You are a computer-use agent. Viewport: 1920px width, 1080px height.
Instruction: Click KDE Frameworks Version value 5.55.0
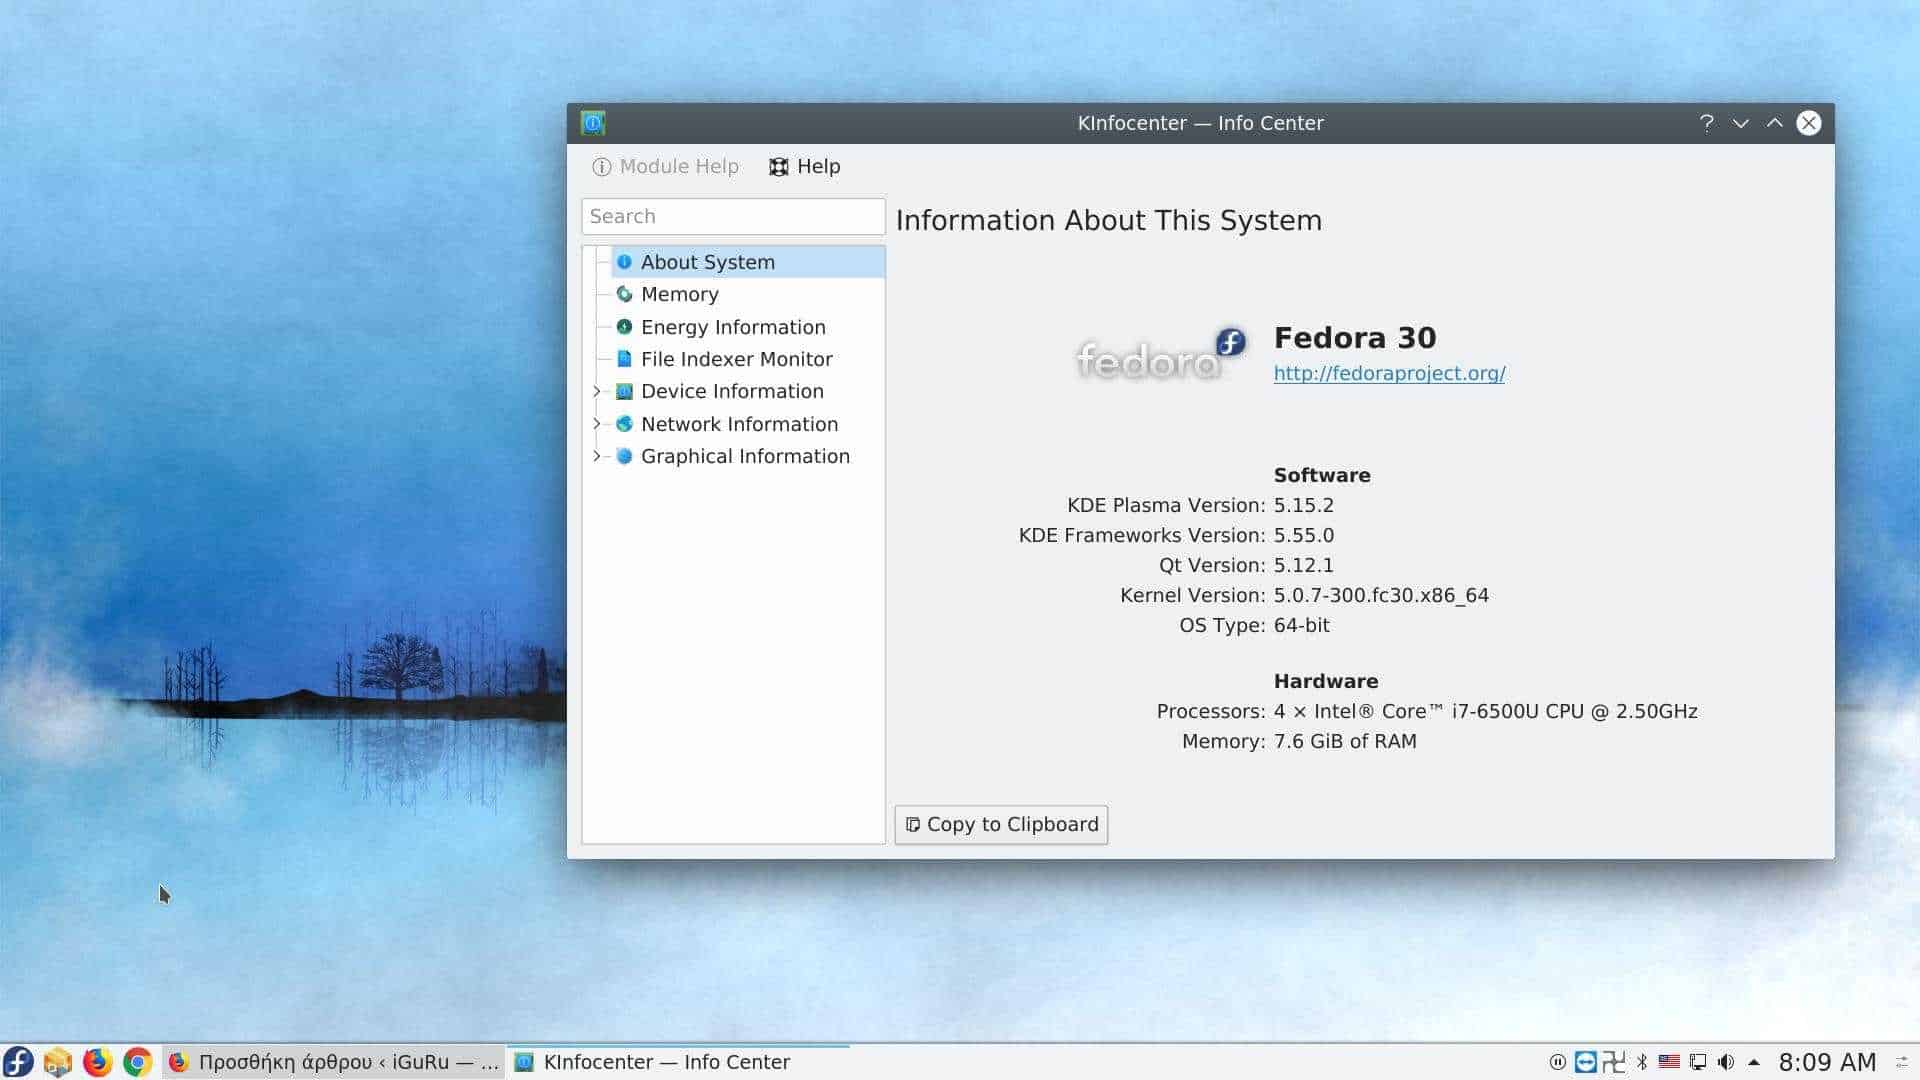(1303, 536)
